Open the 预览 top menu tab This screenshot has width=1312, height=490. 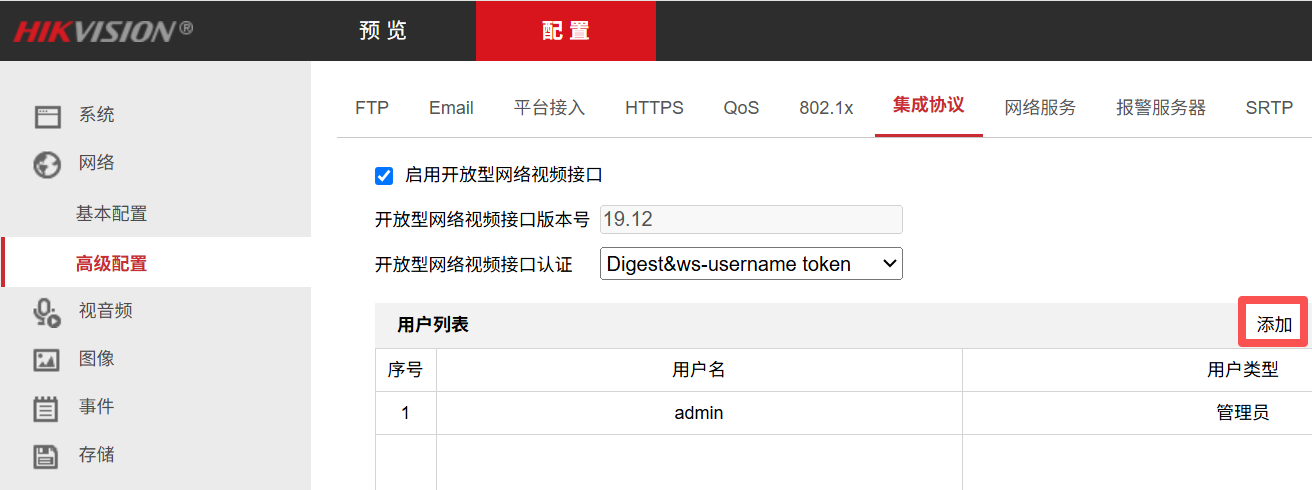point(383,31)
